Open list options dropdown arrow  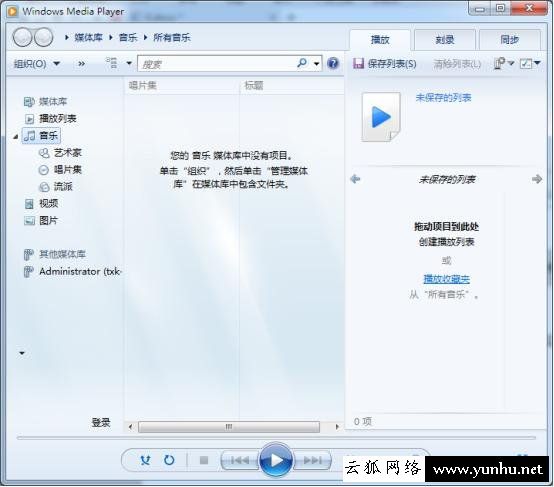coord(537,63)
